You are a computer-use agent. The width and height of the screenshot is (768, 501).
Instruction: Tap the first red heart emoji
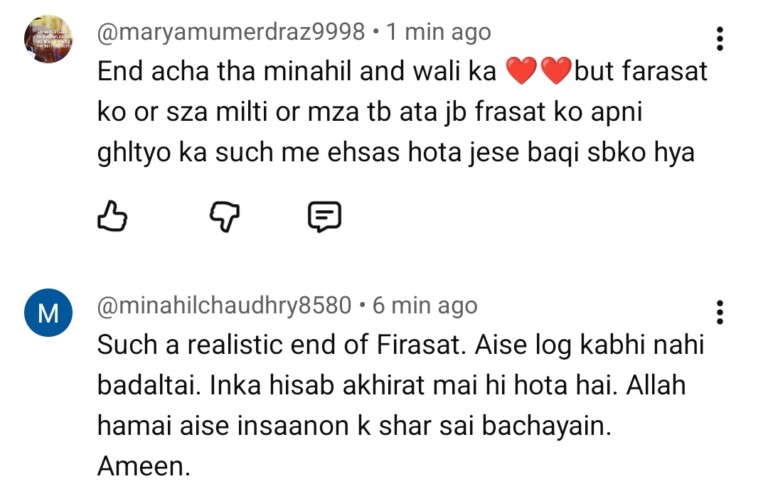point(522,71)
